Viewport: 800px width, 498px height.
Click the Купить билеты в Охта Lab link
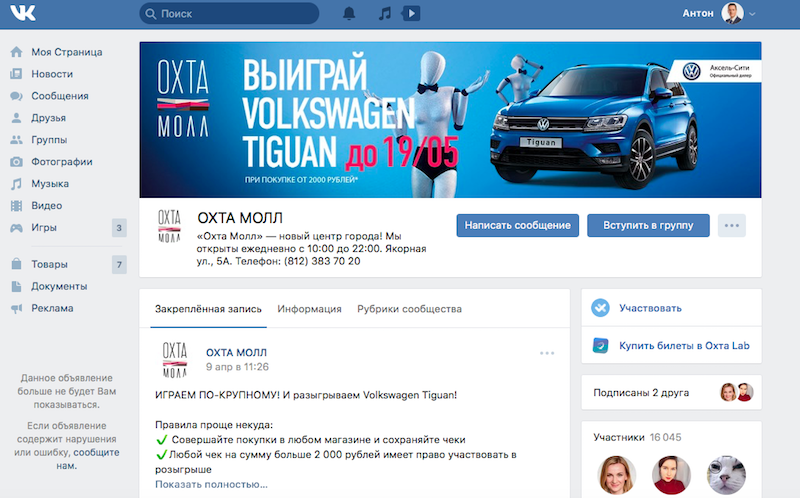[684, 346]
